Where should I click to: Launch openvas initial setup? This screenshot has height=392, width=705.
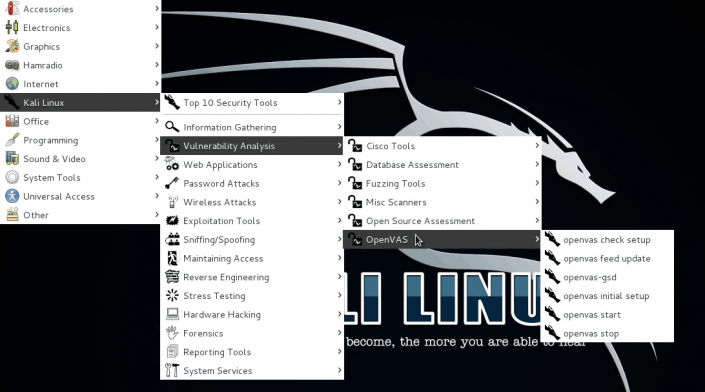[x=607, y=296]
